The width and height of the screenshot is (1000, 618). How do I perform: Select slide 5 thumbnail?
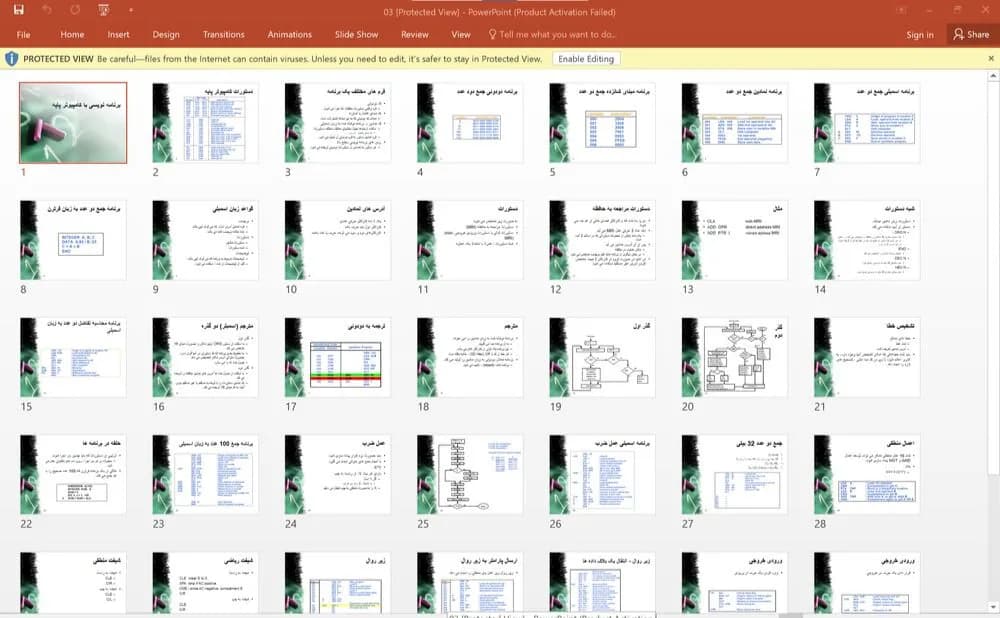tap(602, 122)
